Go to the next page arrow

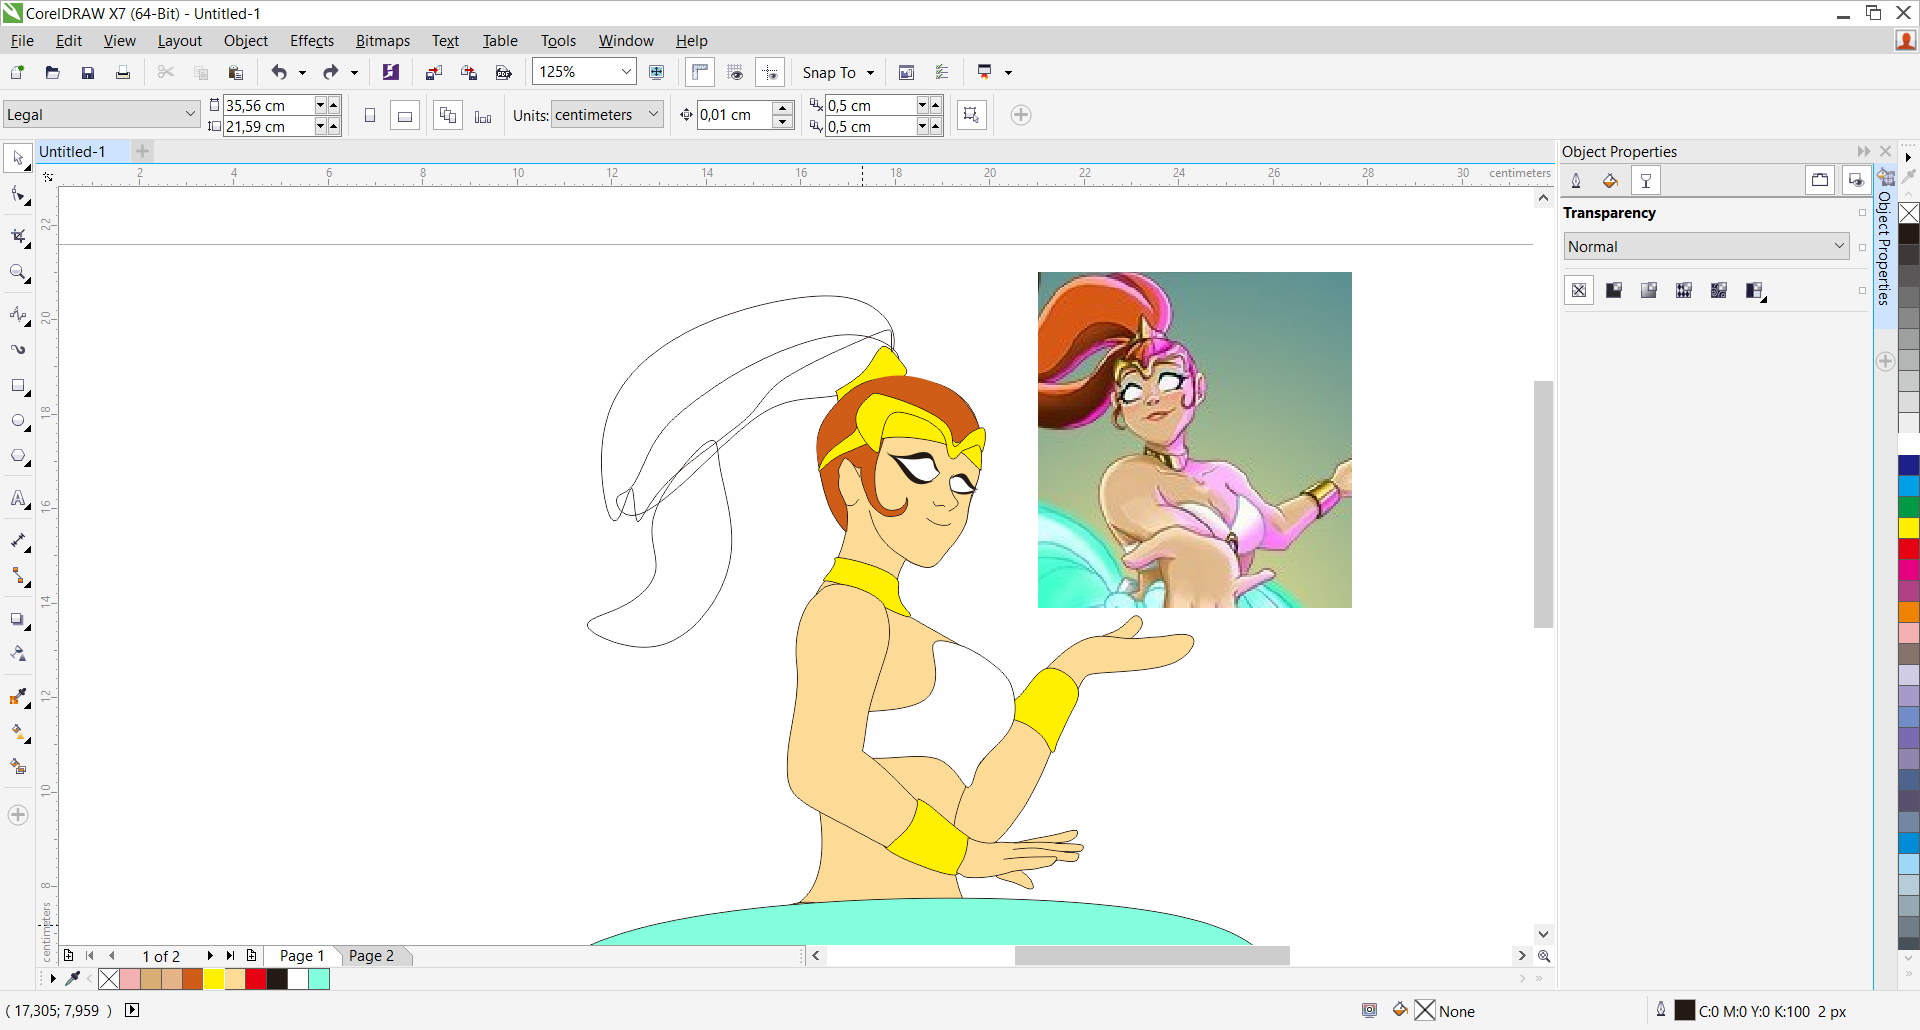[210, 955]
